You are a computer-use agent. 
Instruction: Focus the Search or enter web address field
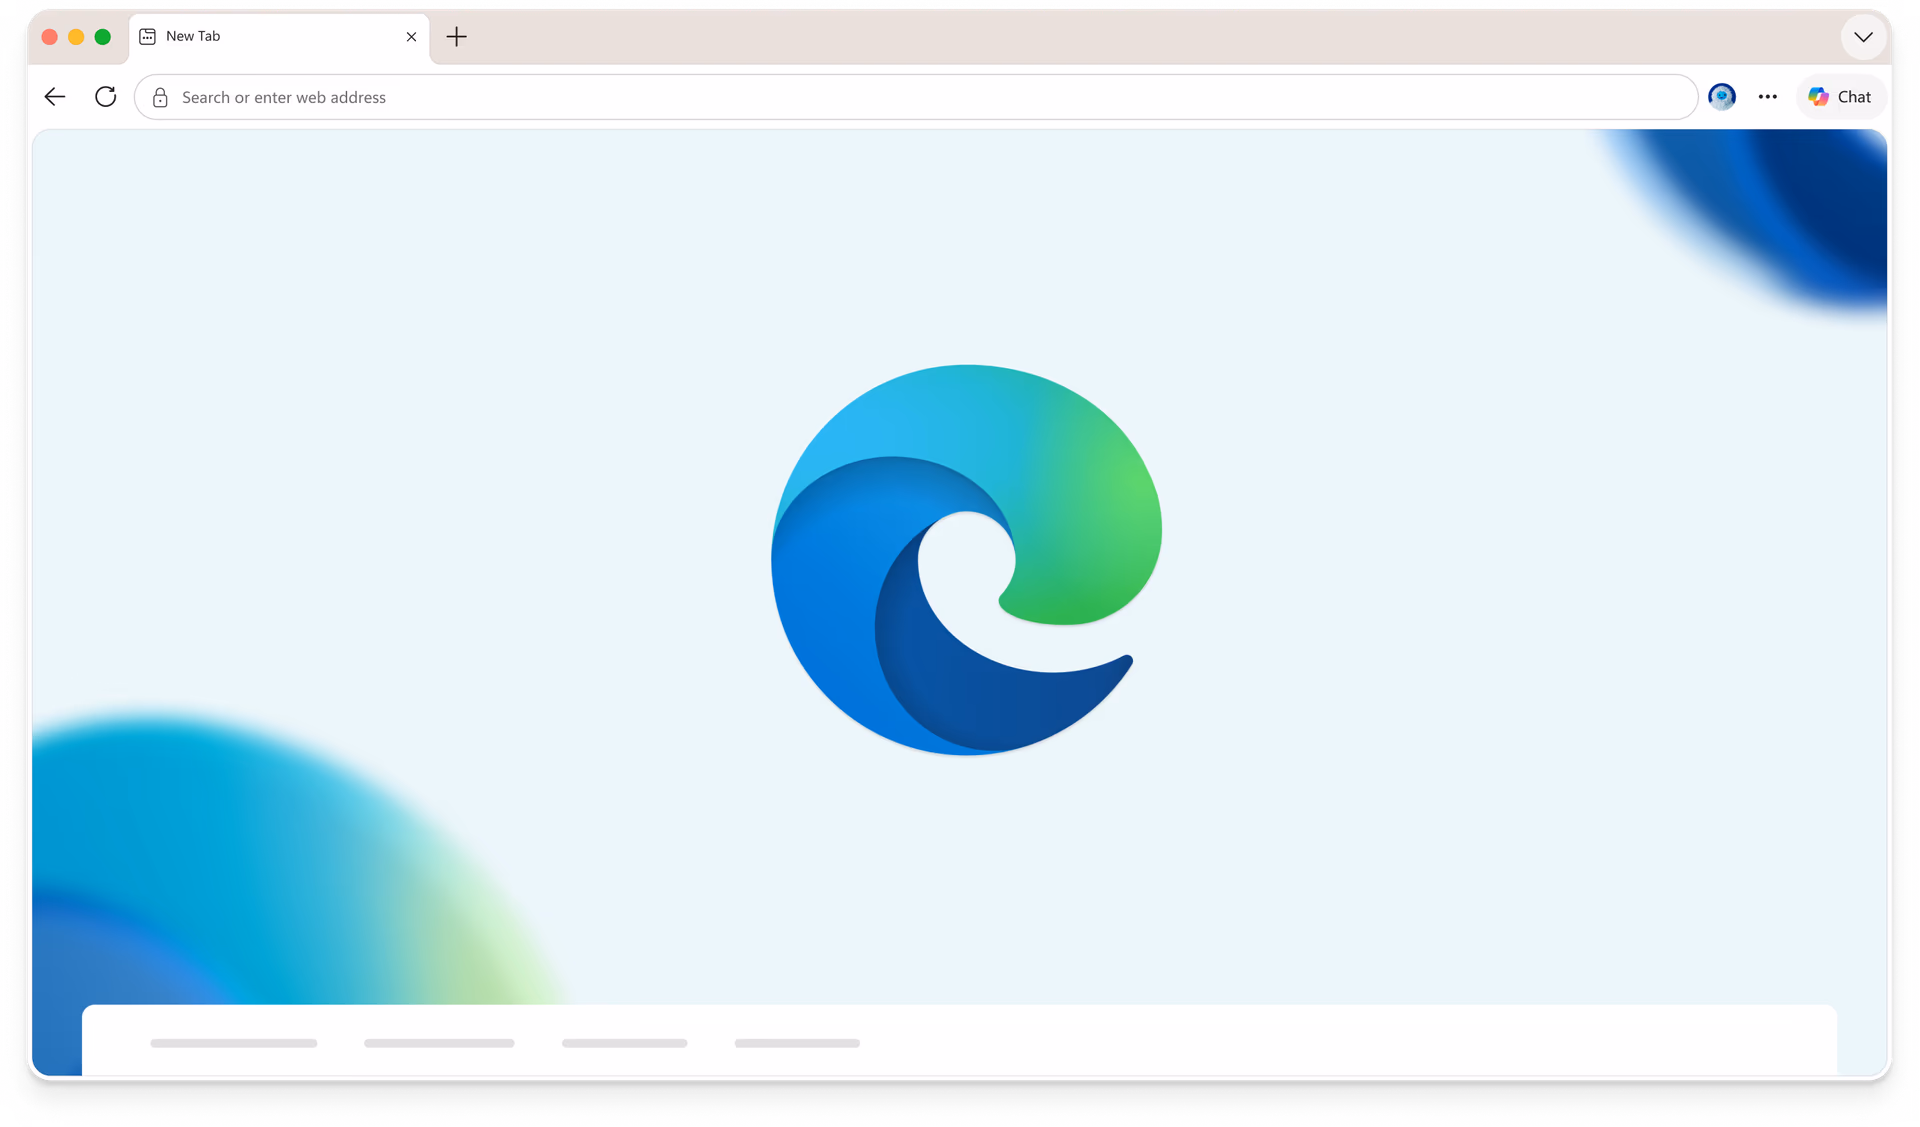pyautogui.click(x=916, y=97)
